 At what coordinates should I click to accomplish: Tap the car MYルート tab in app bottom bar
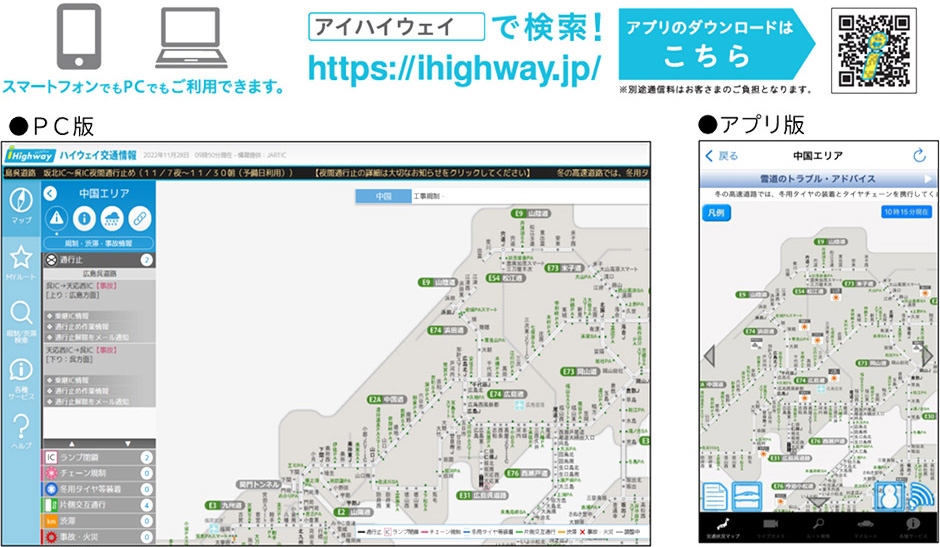(865, 528)
